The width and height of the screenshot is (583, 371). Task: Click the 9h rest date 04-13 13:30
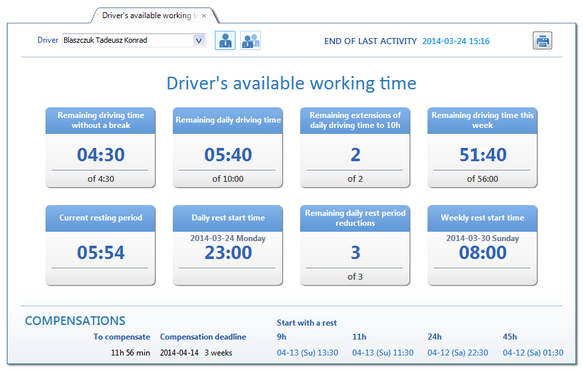pyautogui.click(x=307, y=352)
